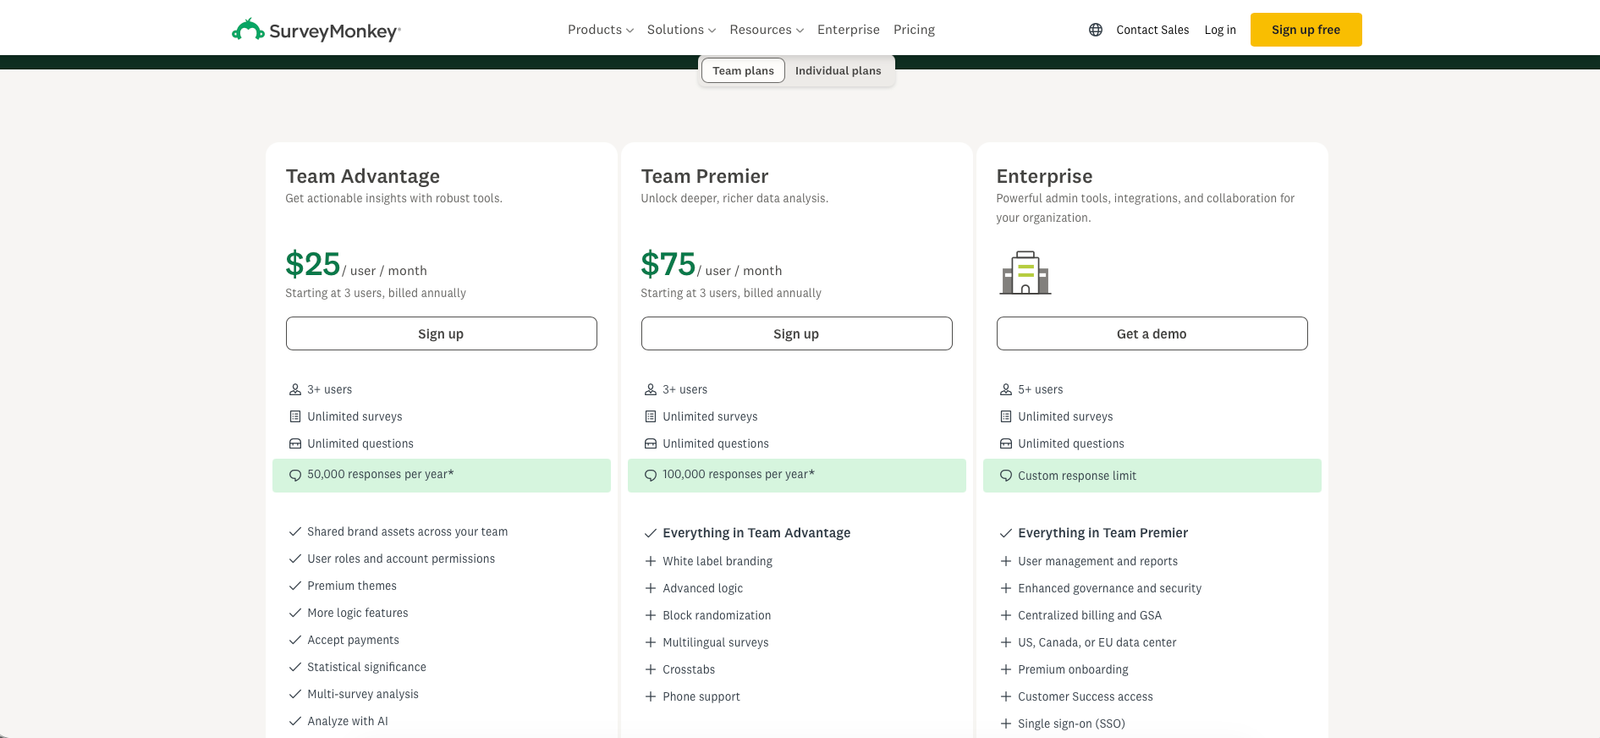Click Contact Sales in the header
Screen dimensions: 1600x738
(x=1152, y=30)
